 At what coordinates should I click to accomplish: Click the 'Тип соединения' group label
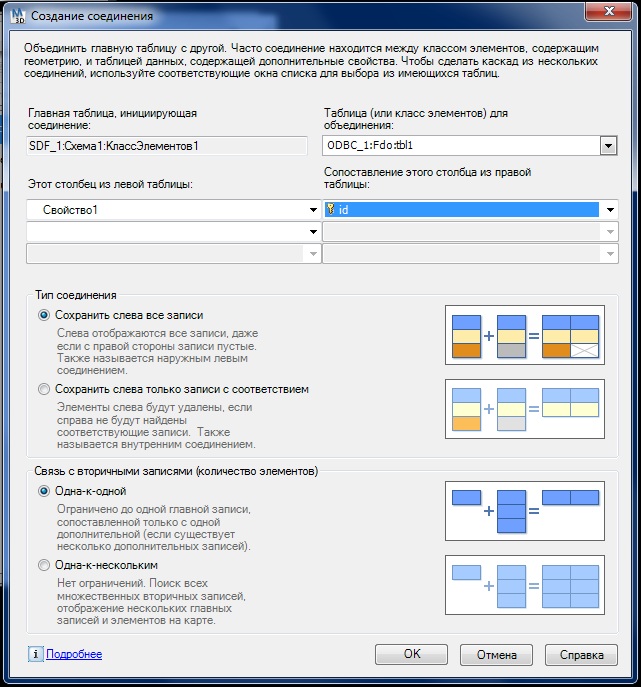click(76, 295)
